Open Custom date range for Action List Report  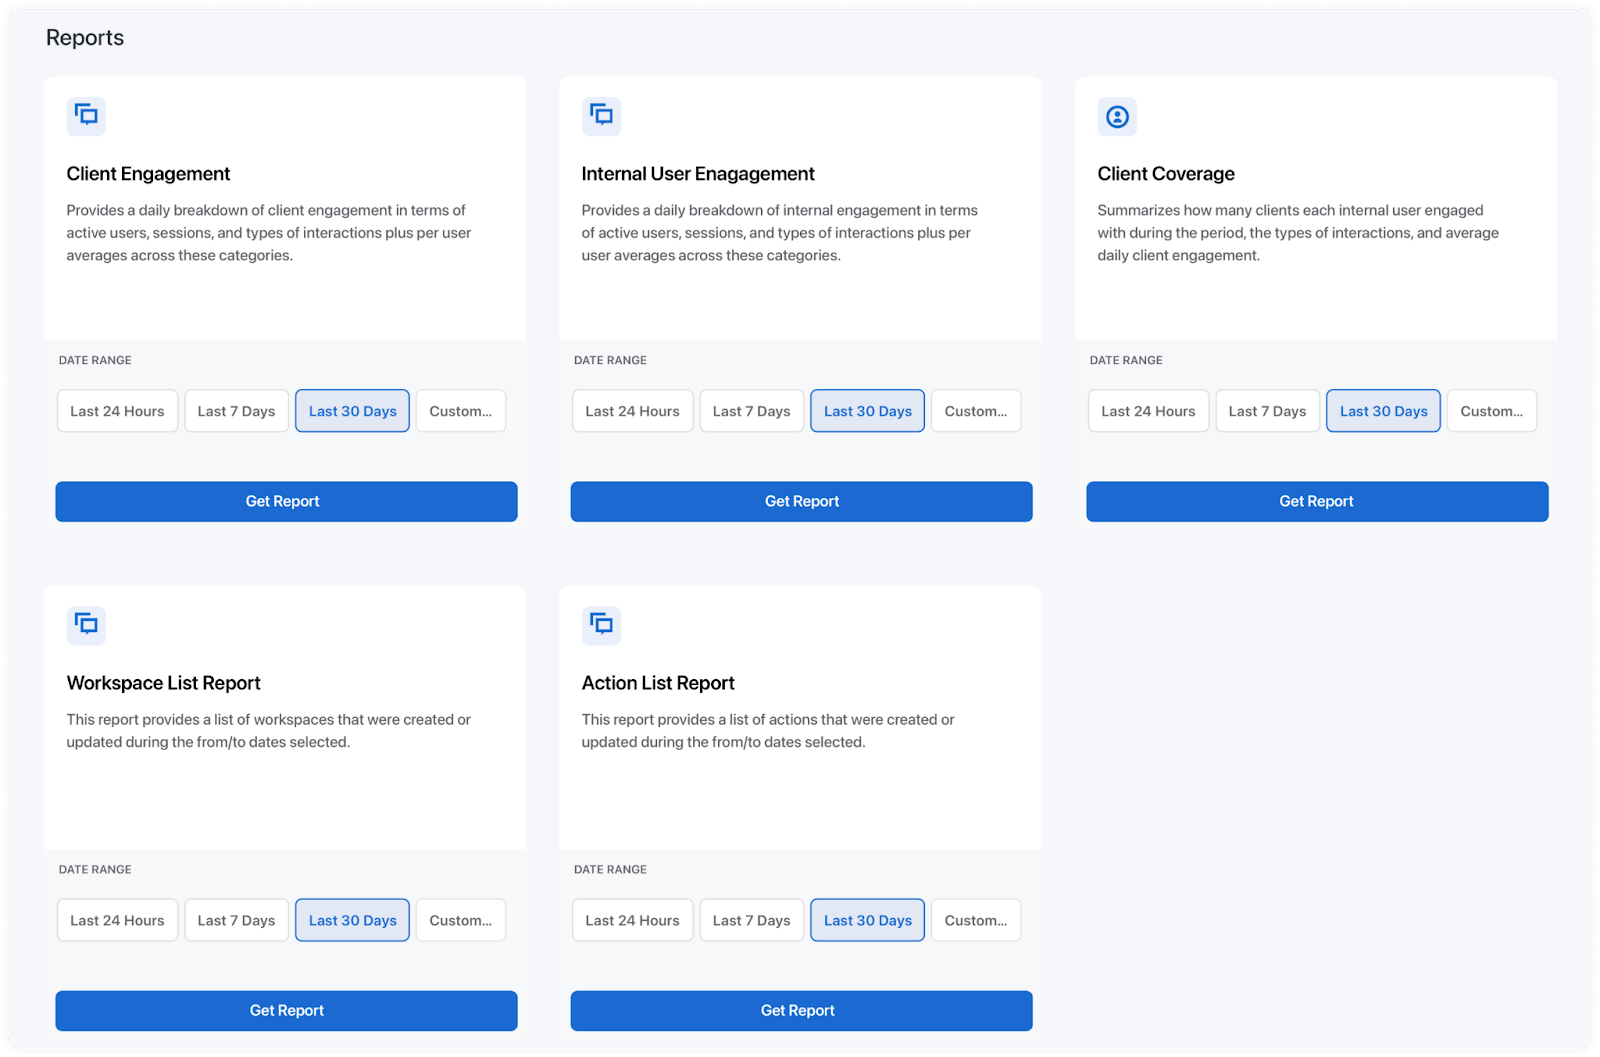click(x=976, y=919)
